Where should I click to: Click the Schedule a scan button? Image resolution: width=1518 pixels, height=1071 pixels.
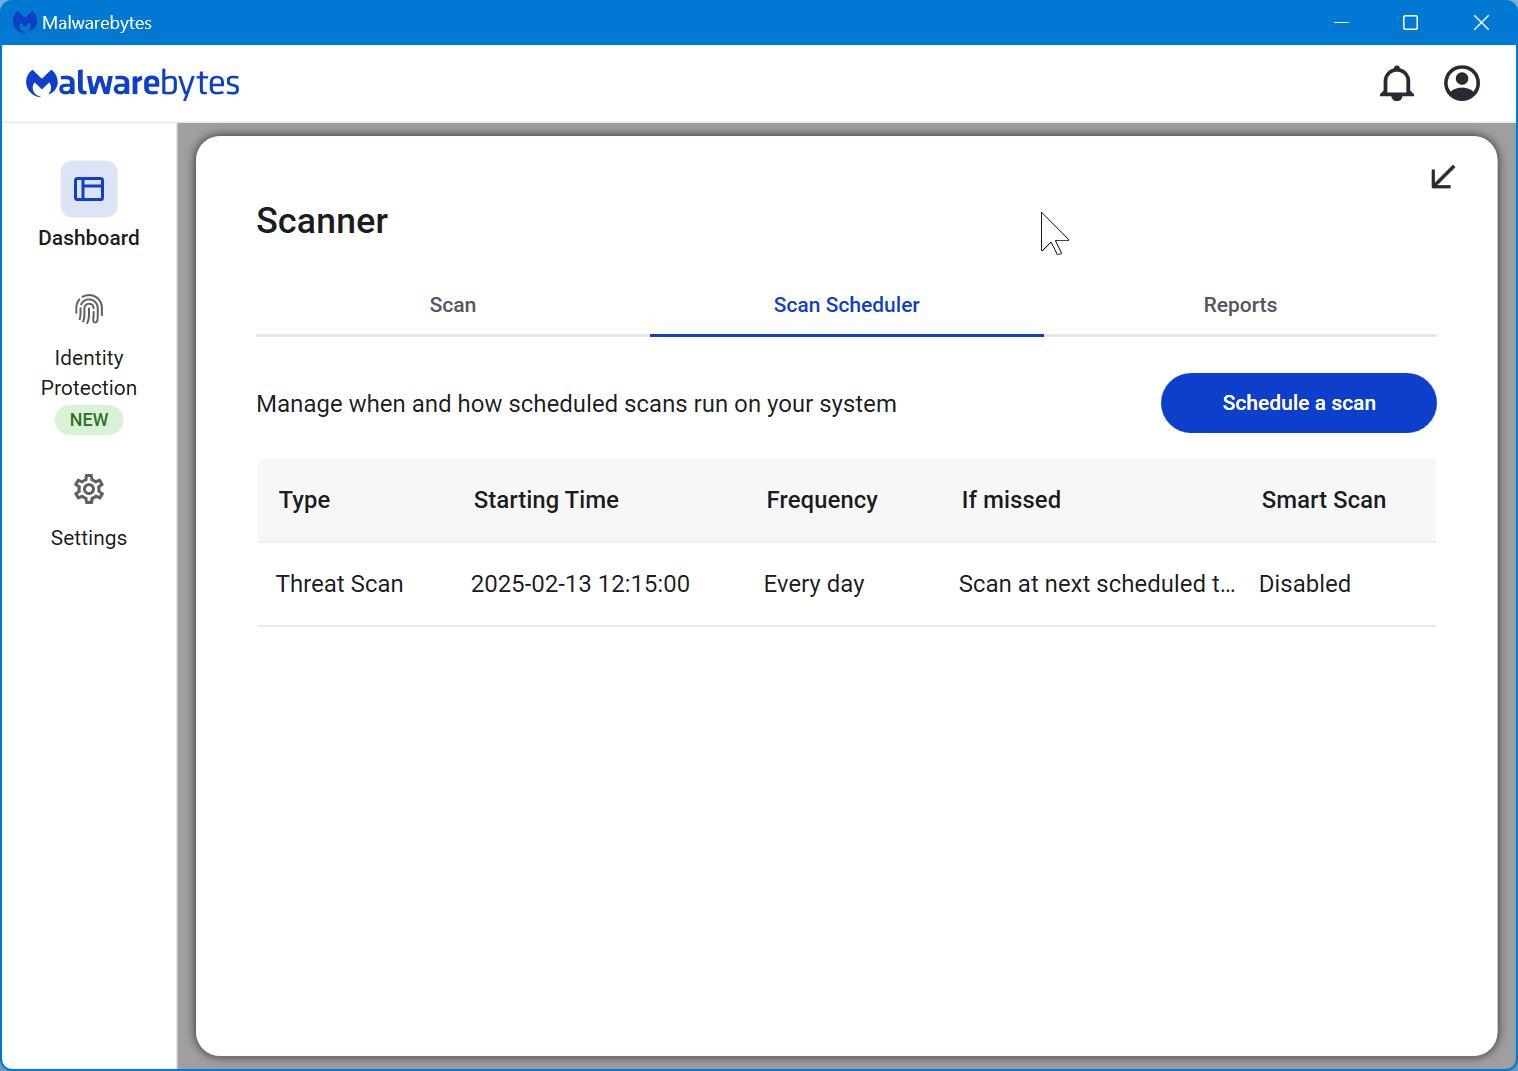pyautogui.click(x=1299, y=403)
